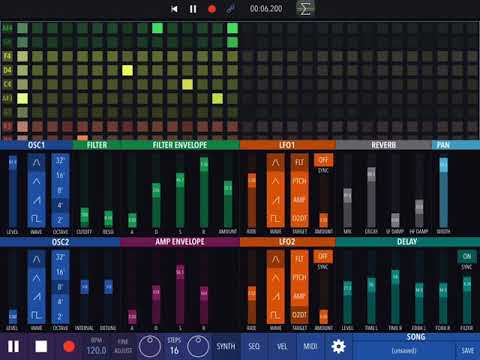
Task: Turn off the DELAY SYNC switch showing ON
Action: point(467,256)
